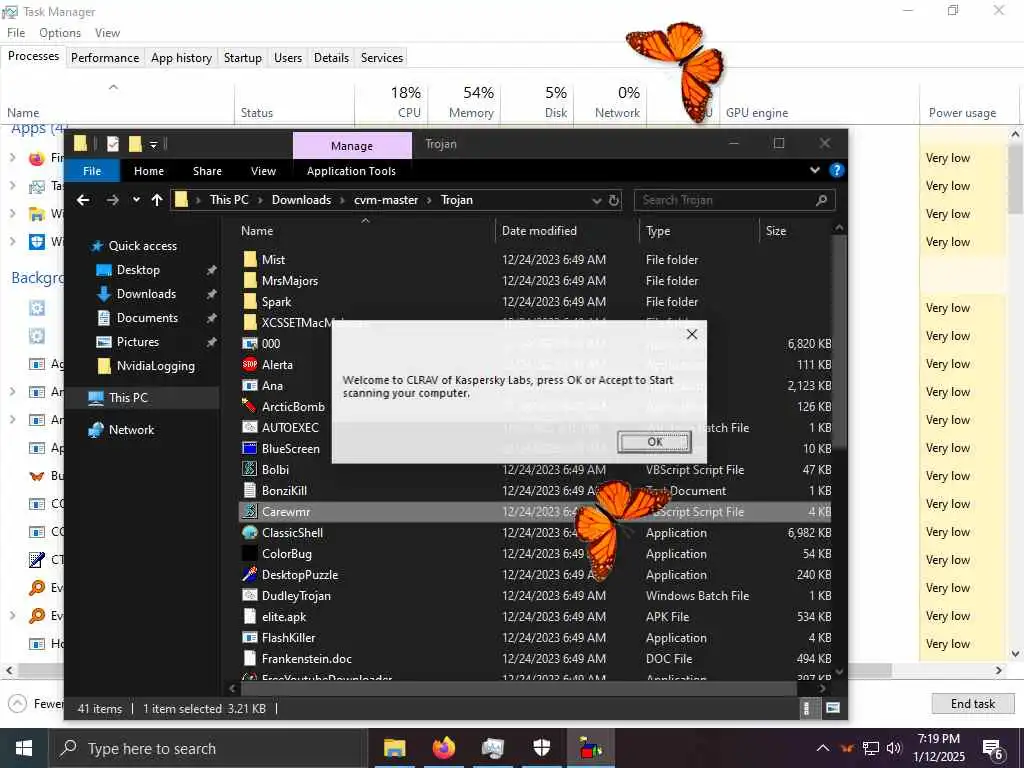Open the Mist folder

273,259
